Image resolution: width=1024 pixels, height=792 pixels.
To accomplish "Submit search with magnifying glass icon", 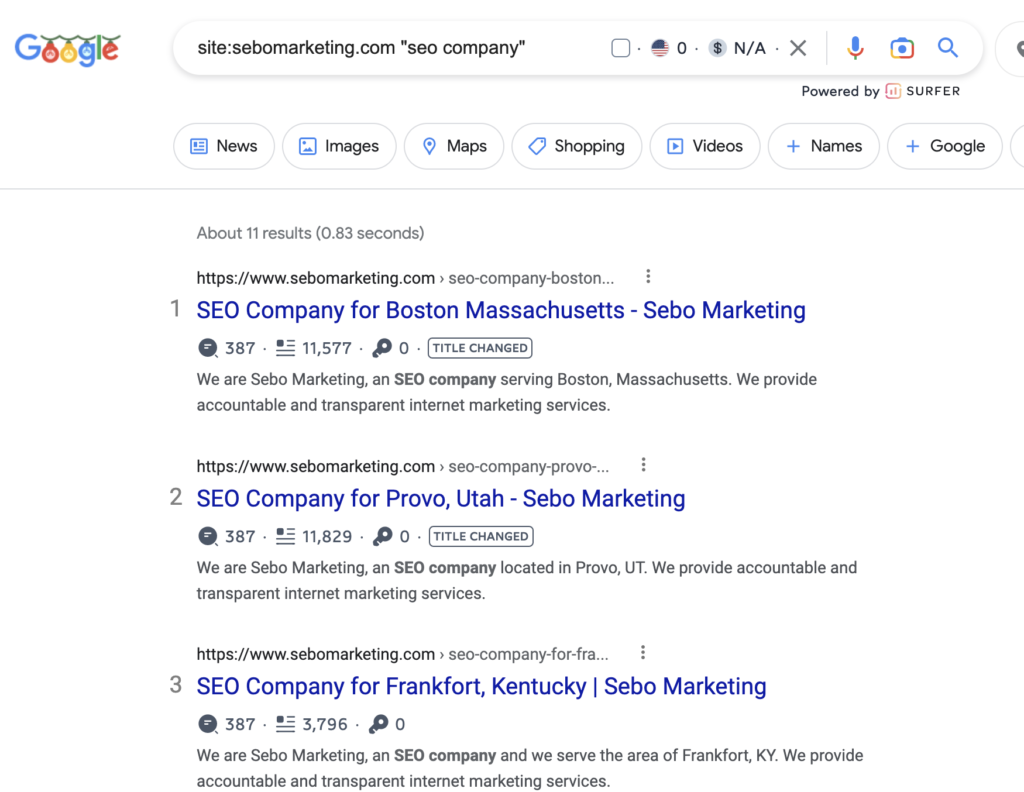I will pos(948,48).
